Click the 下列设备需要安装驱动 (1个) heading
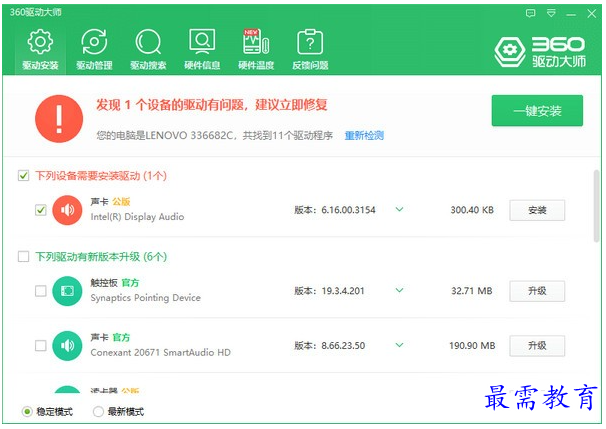 pos(101,176)
